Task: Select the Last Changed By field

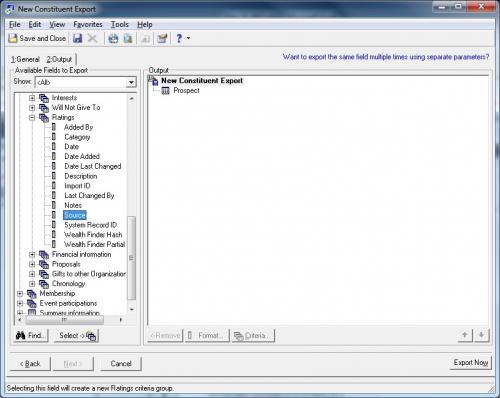Action: tap(89, 196)
